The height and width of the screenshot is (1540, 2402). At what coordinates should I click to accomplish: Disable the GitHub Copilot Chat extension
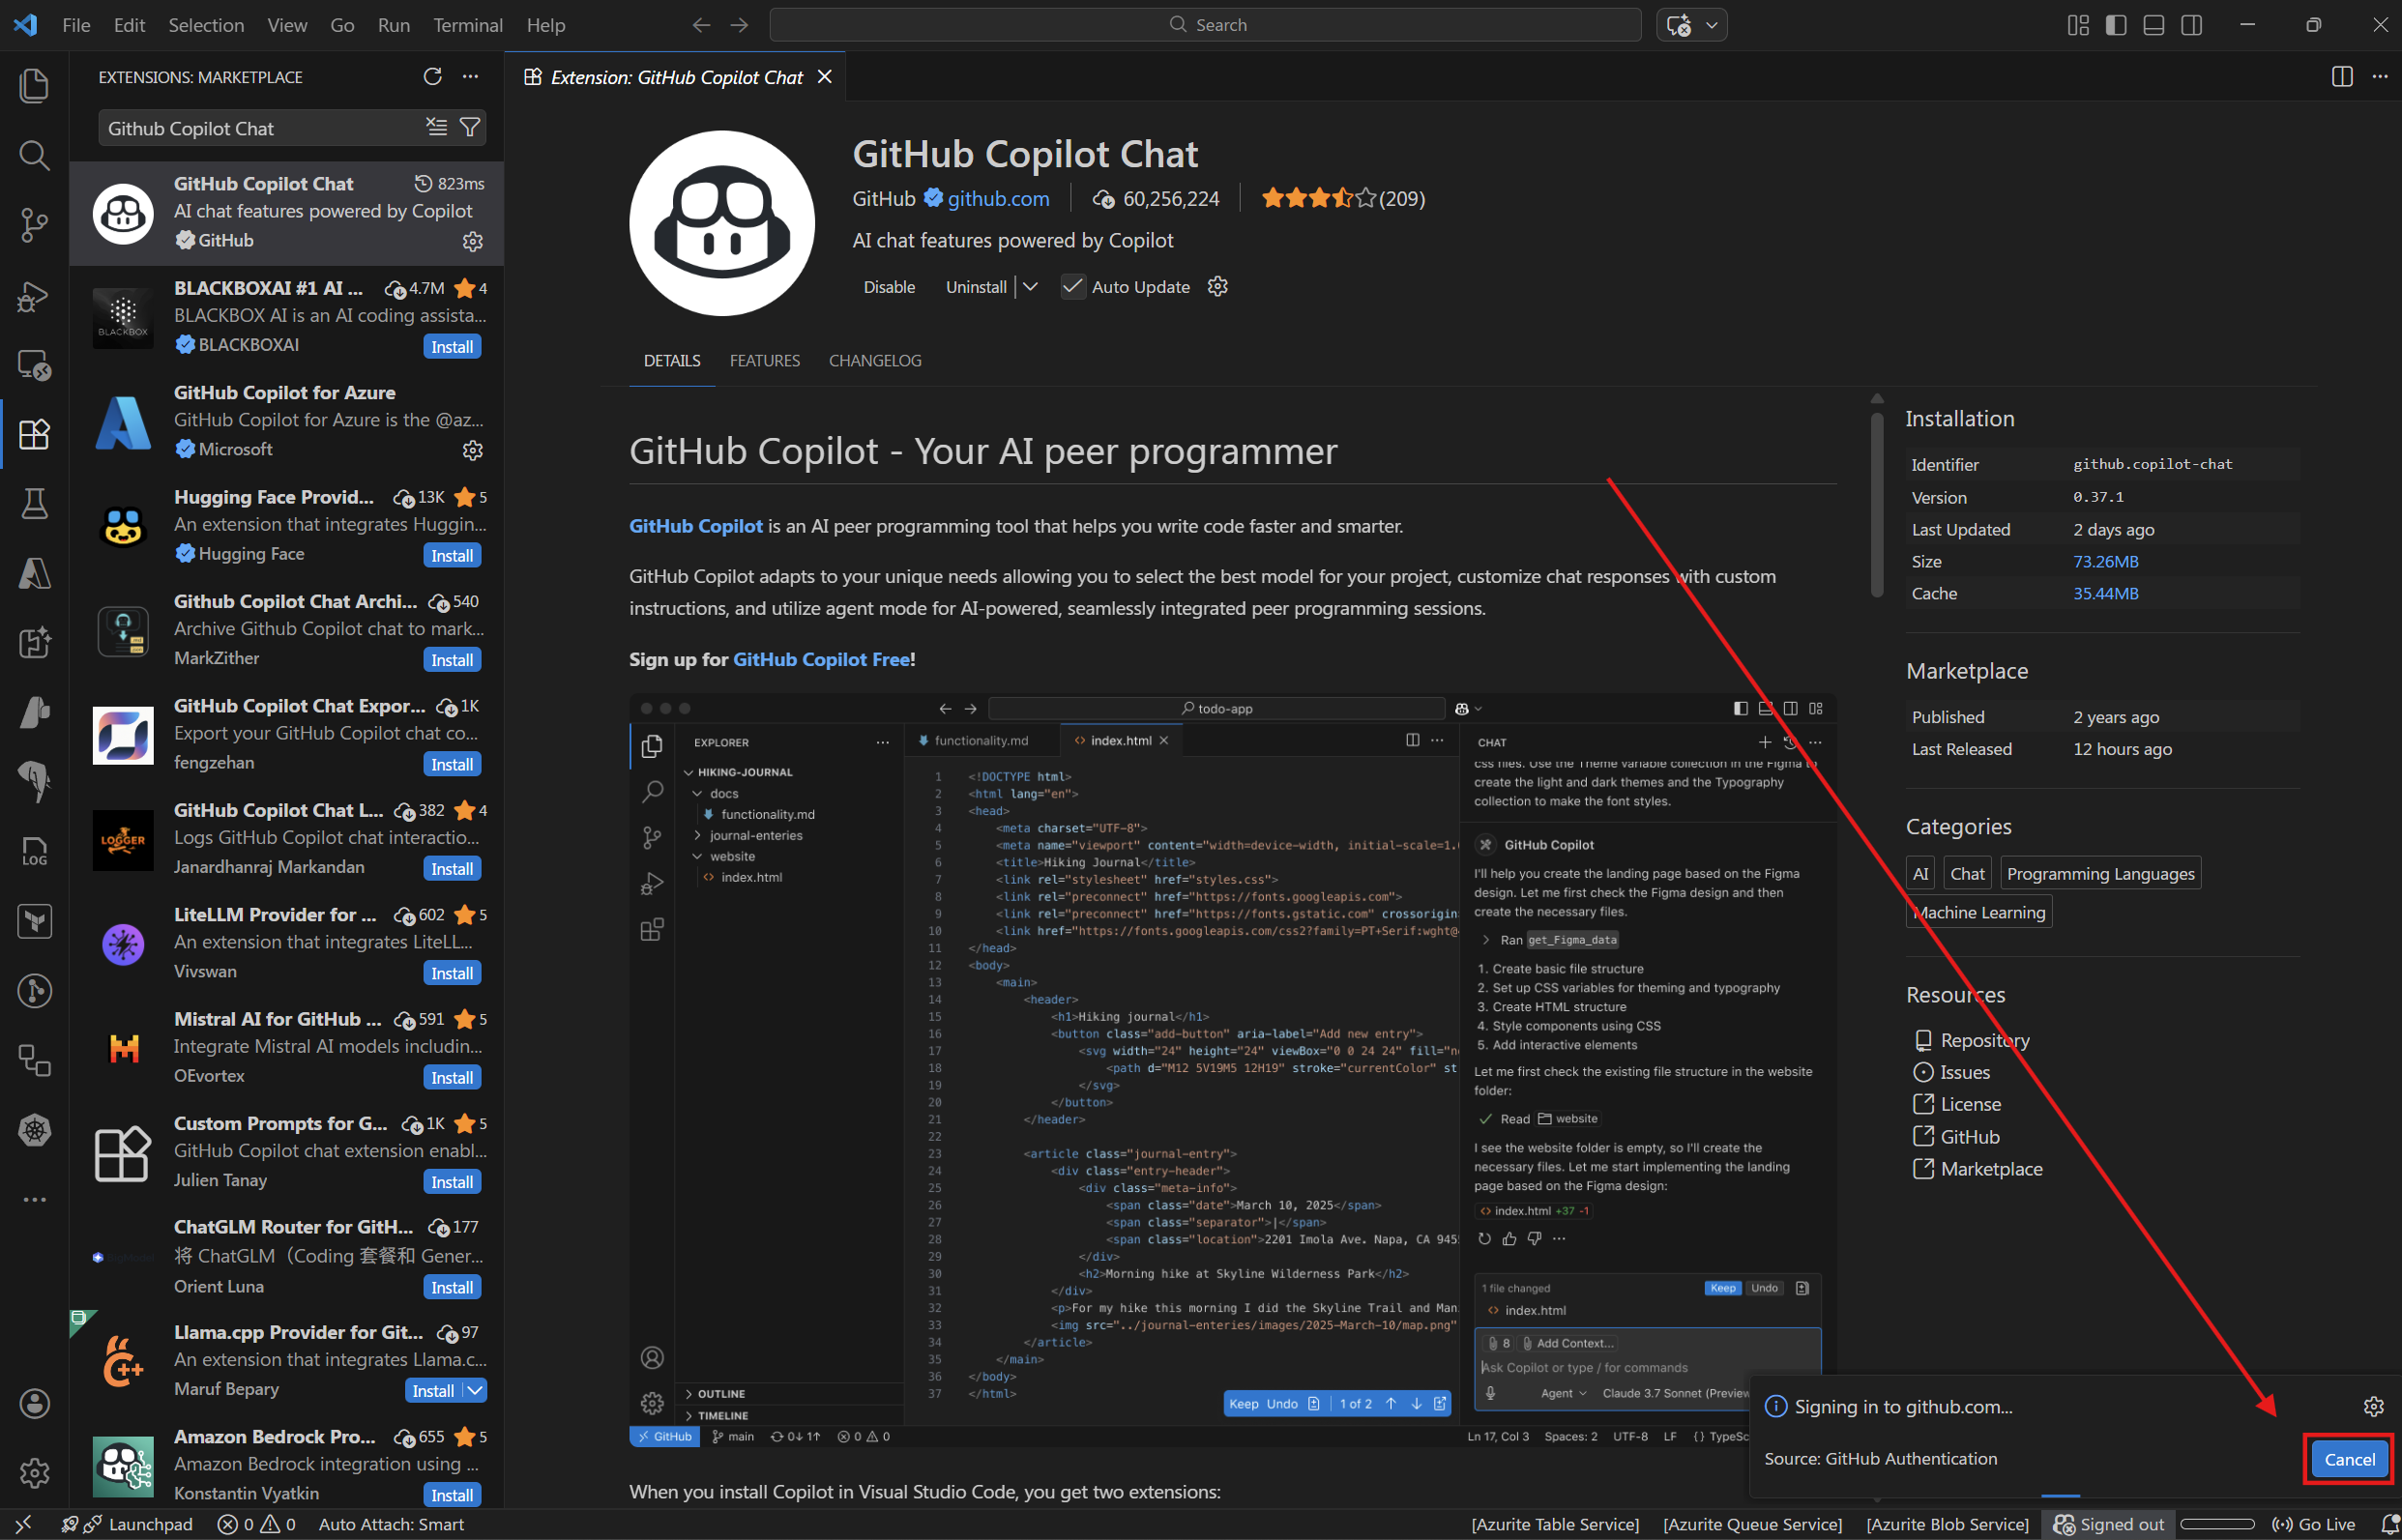coord(889,287)
